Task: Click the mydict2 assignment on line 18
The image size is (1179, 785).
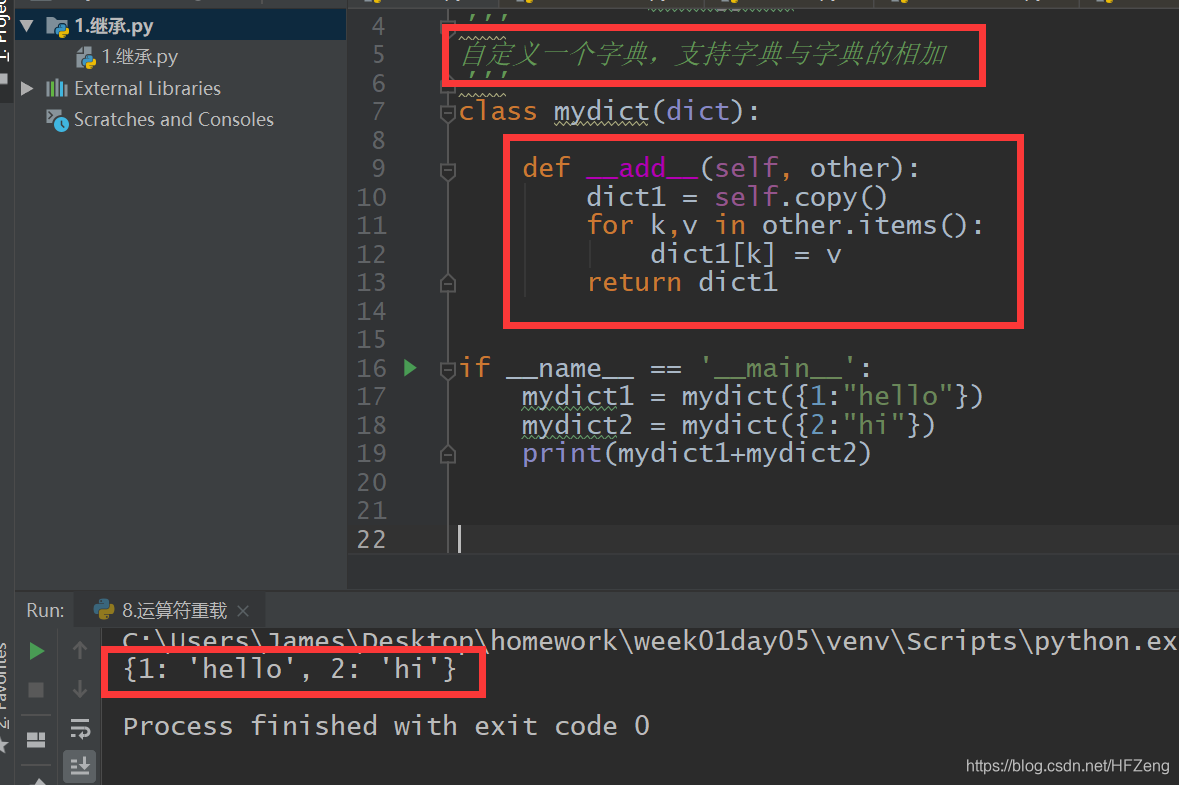Action: pos(729,426)
